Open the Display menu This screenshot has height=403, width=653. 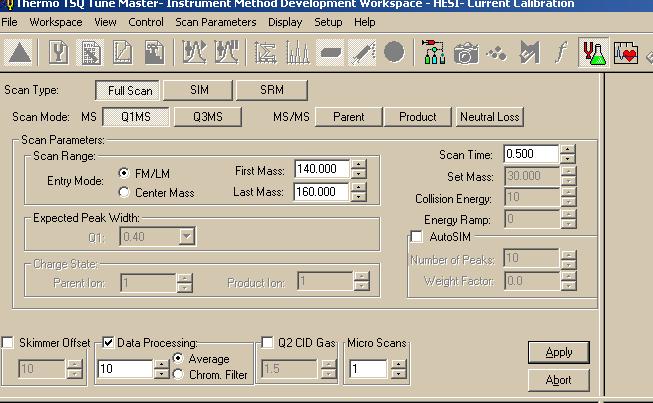click(x=285, y=22)
